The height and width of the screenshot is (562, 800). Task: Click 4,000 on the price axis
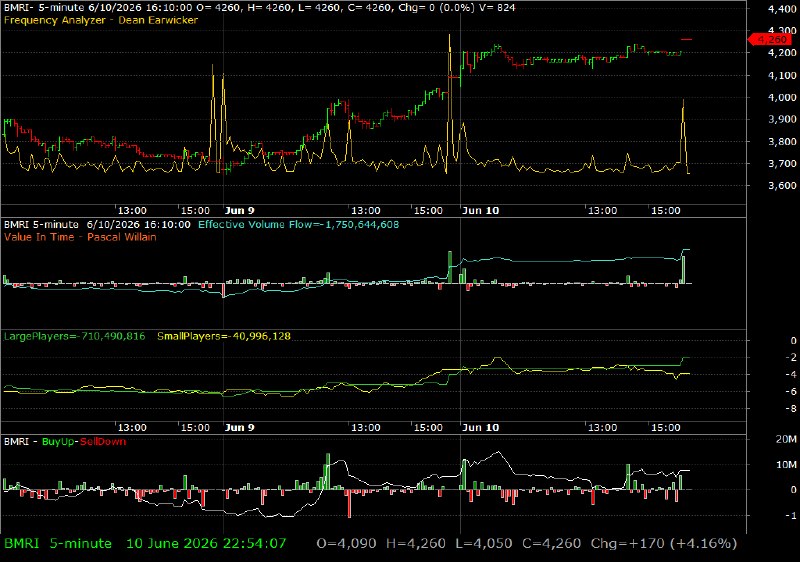[782, 97]
